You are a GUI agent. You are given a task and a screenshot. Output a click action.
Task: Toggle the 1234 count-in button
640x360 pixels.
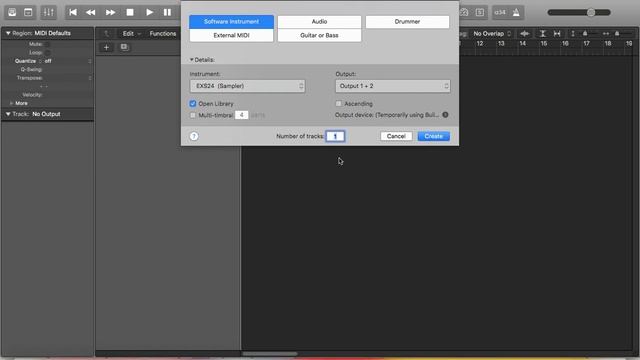point(500,12)
